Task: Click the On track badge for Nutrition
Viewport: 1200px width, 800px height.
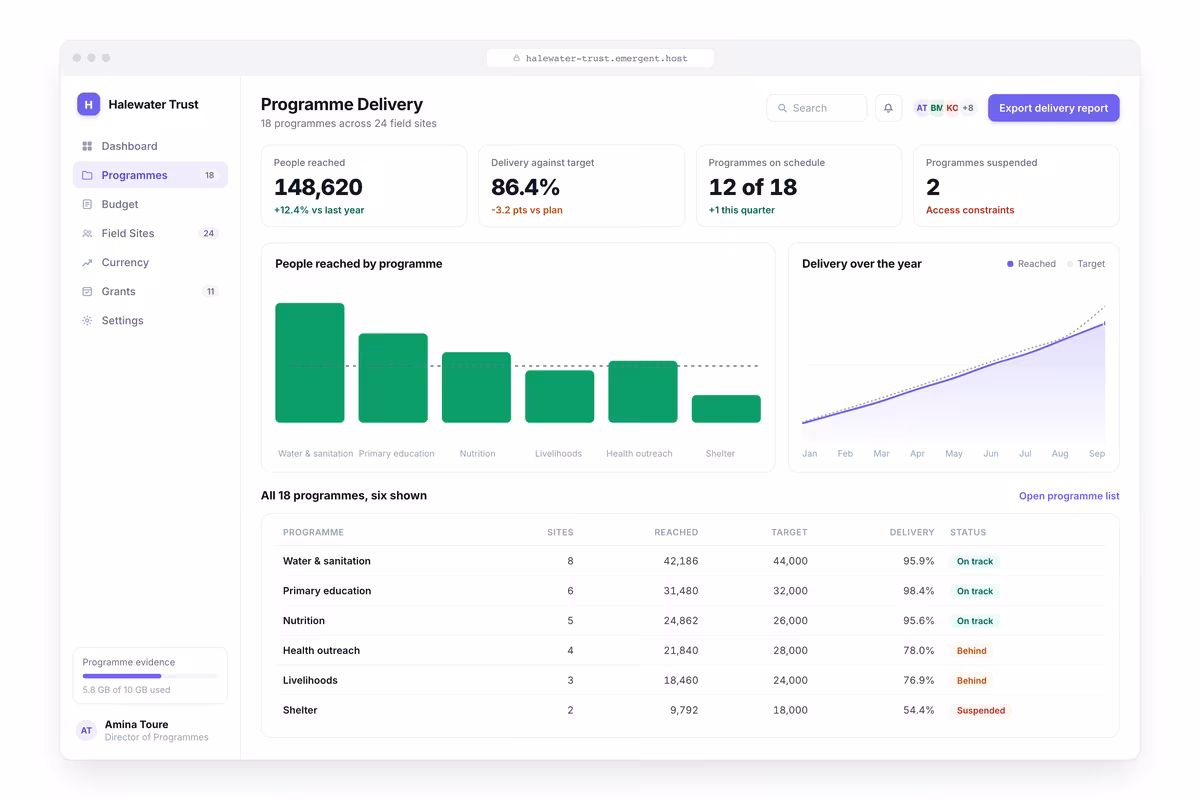Action: coord(975,621)
